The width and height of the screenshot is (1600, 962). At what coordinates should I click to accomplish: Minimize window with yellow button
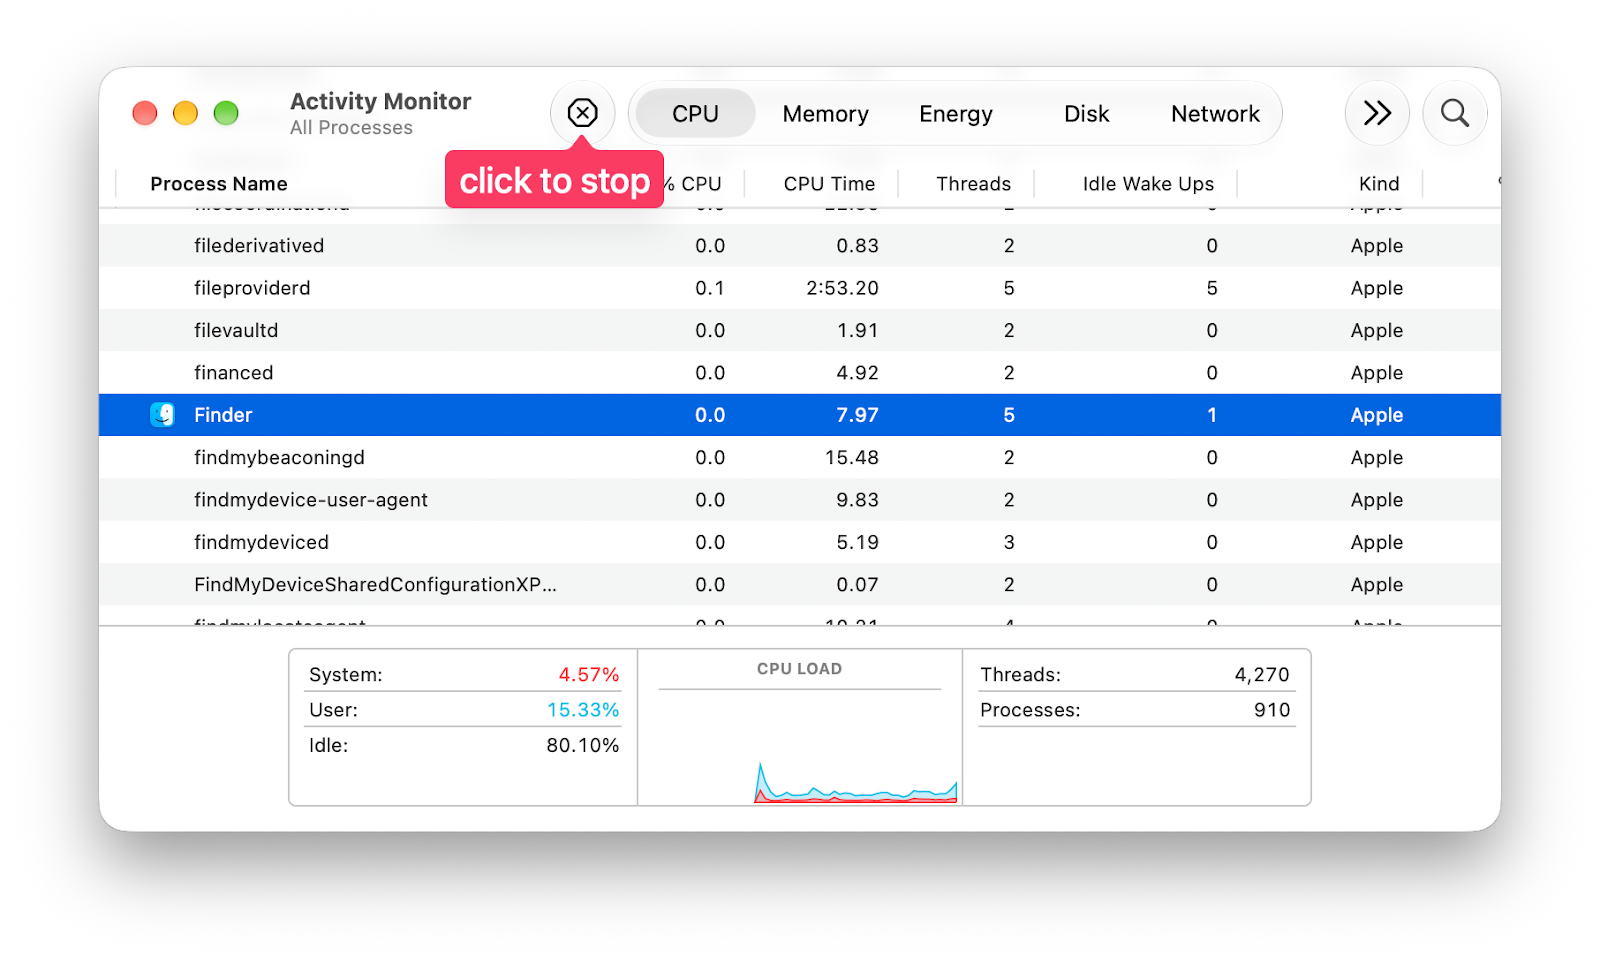[185, 113]
